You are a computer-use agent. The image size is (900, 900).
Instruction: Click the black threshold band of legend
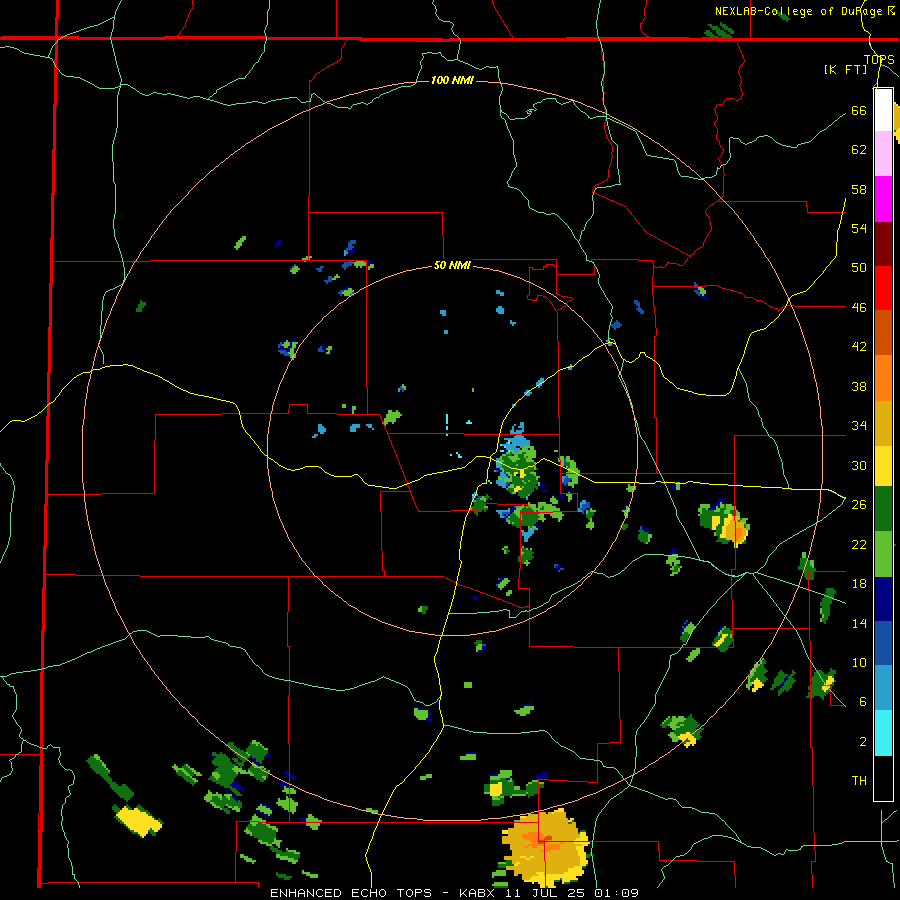point(883,778)
